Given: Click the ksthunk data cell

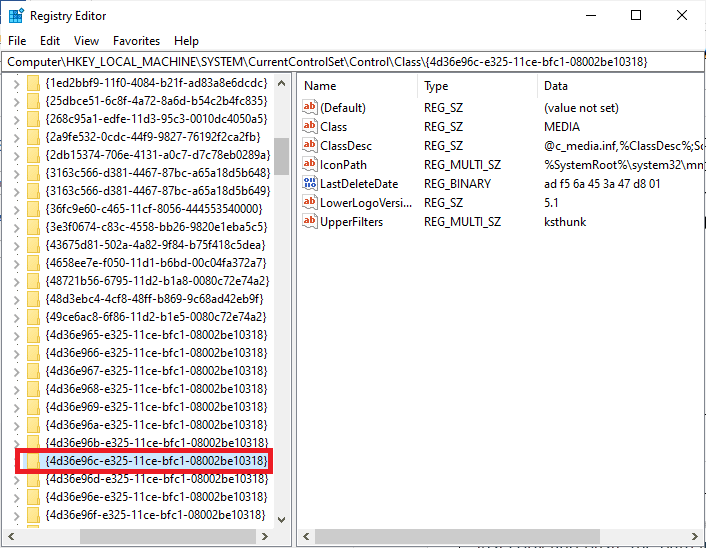Looking at the screenshot, I should pyautogui.click(x=565, y=222).
